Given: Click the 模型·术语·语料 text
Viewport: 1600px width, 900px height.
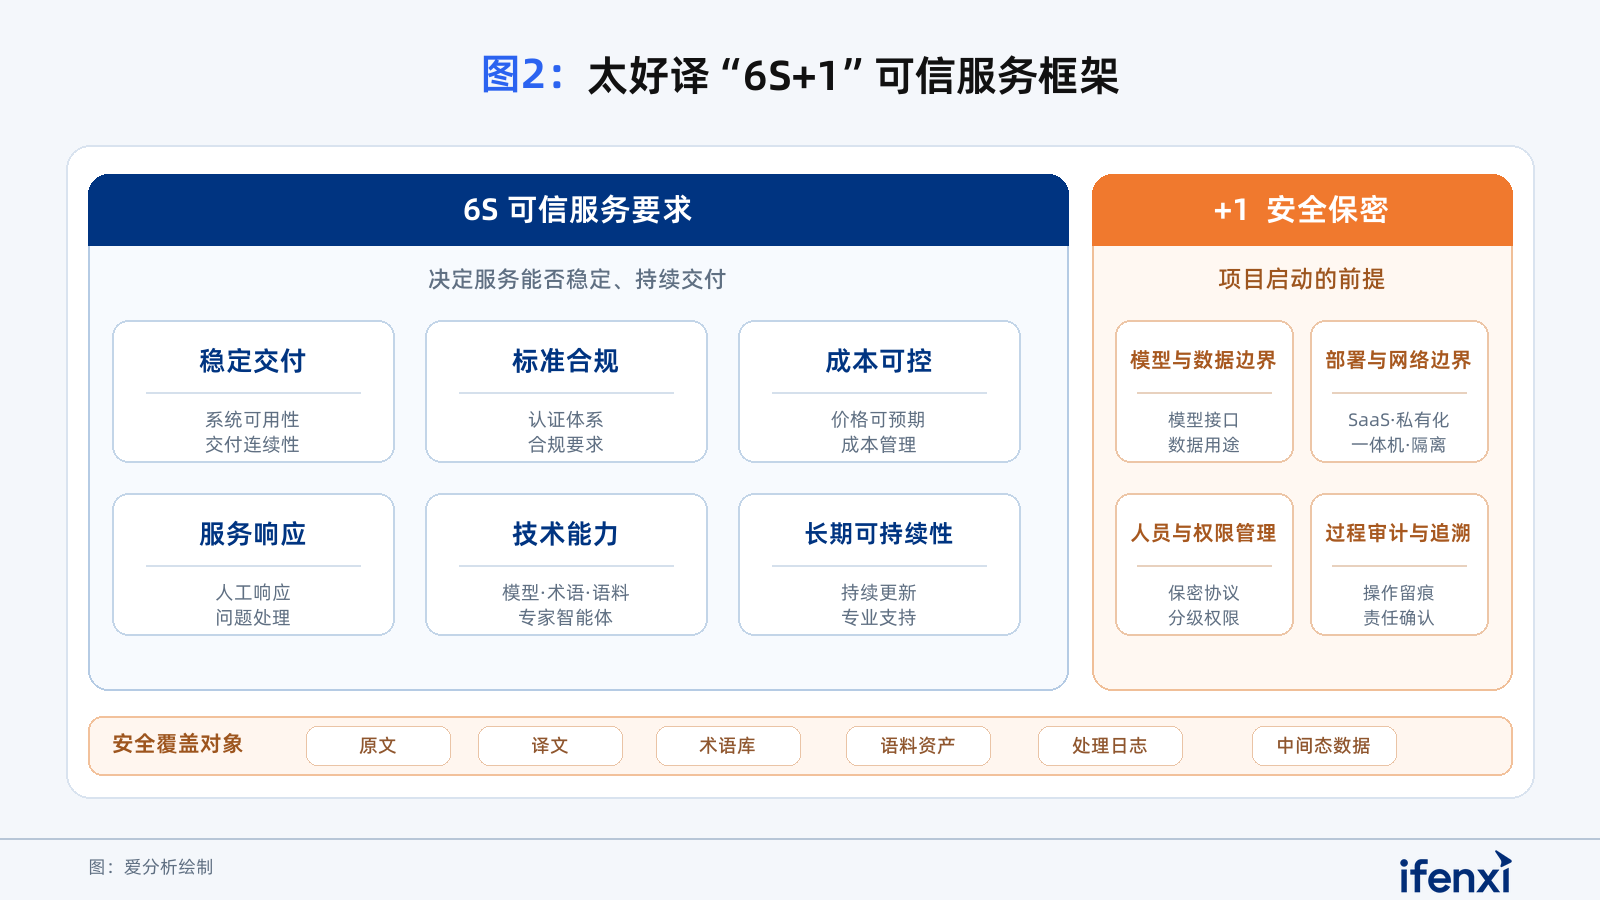Looking at the screenshot, I should (566, 593).
